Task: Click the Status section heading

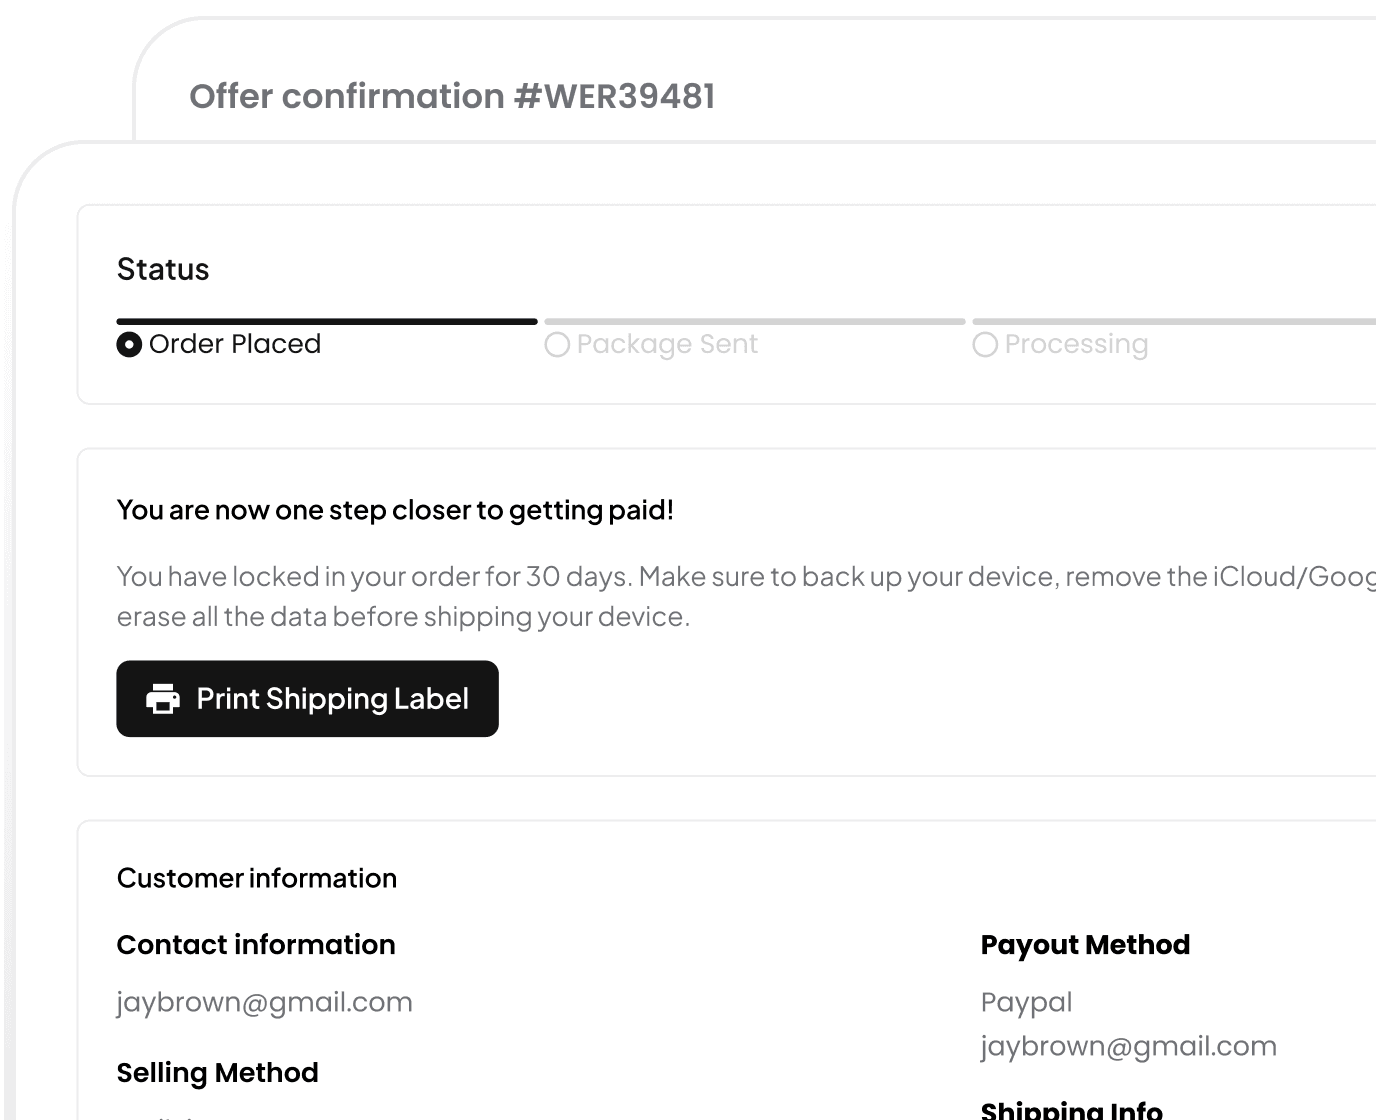Action: tap(163, 269)
